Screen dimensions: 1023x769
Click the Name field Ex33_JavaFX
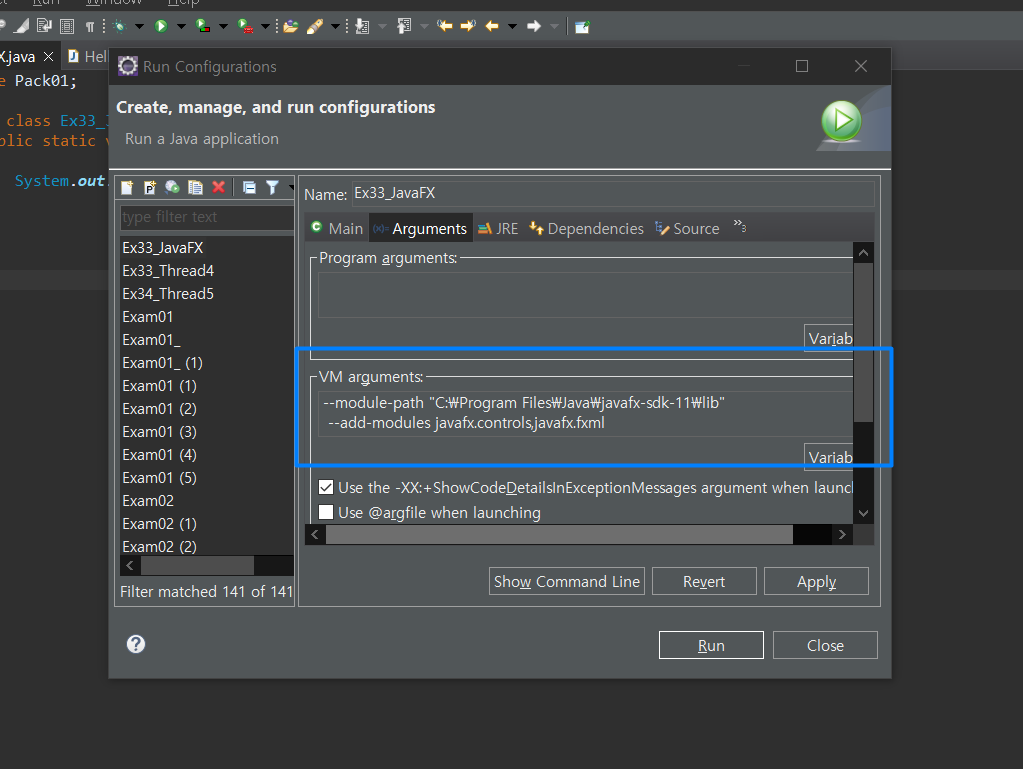tap(612, 194)
